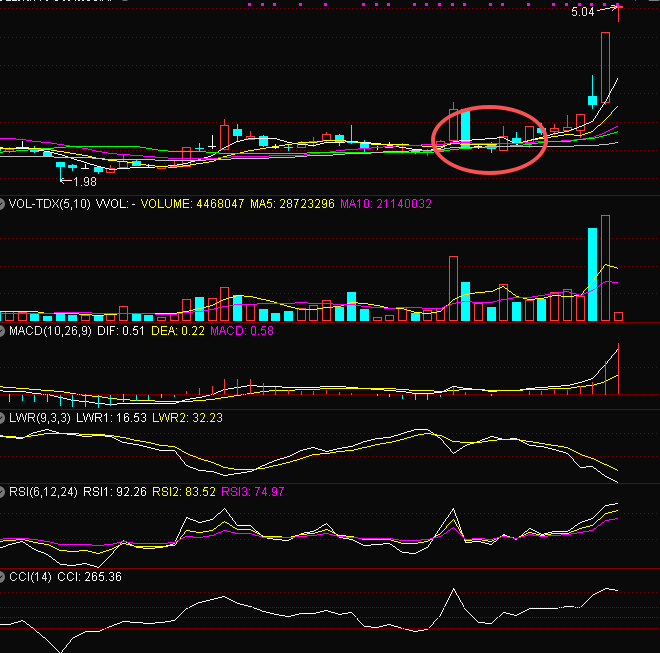Click the CCI: 265.36 value
The height and width of the screenshot is (653, 660).
click(89, 577)
